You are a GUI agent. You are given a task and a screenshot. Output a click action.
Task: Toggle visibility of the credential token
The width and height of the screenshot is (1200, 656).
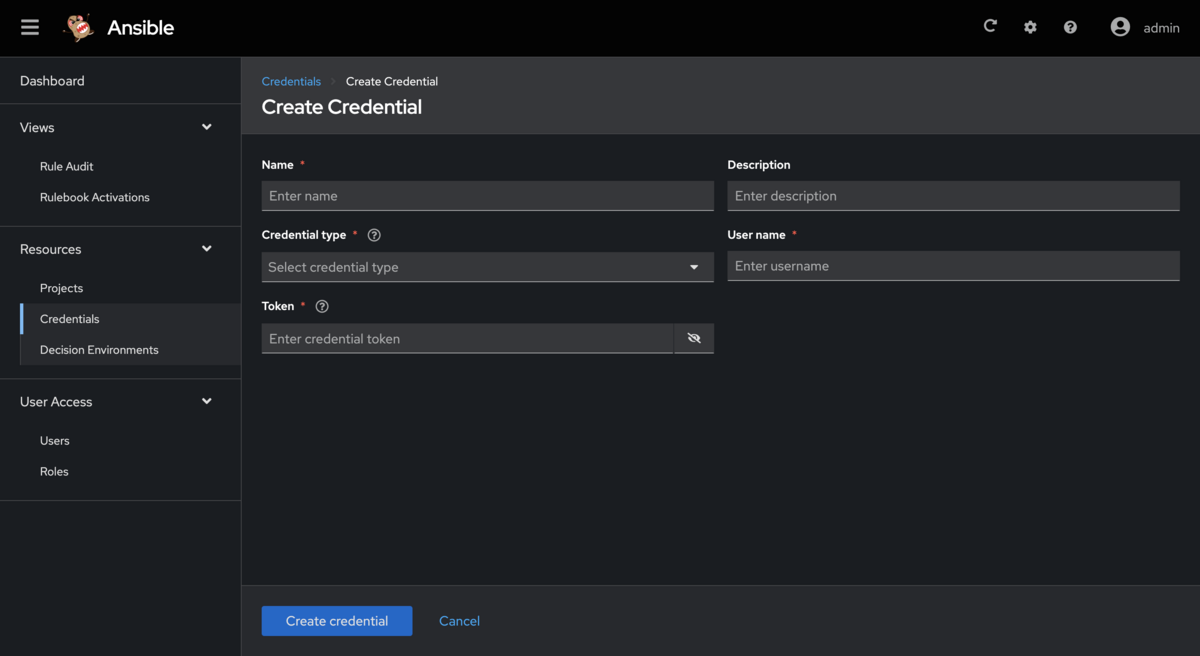[694, 338]
